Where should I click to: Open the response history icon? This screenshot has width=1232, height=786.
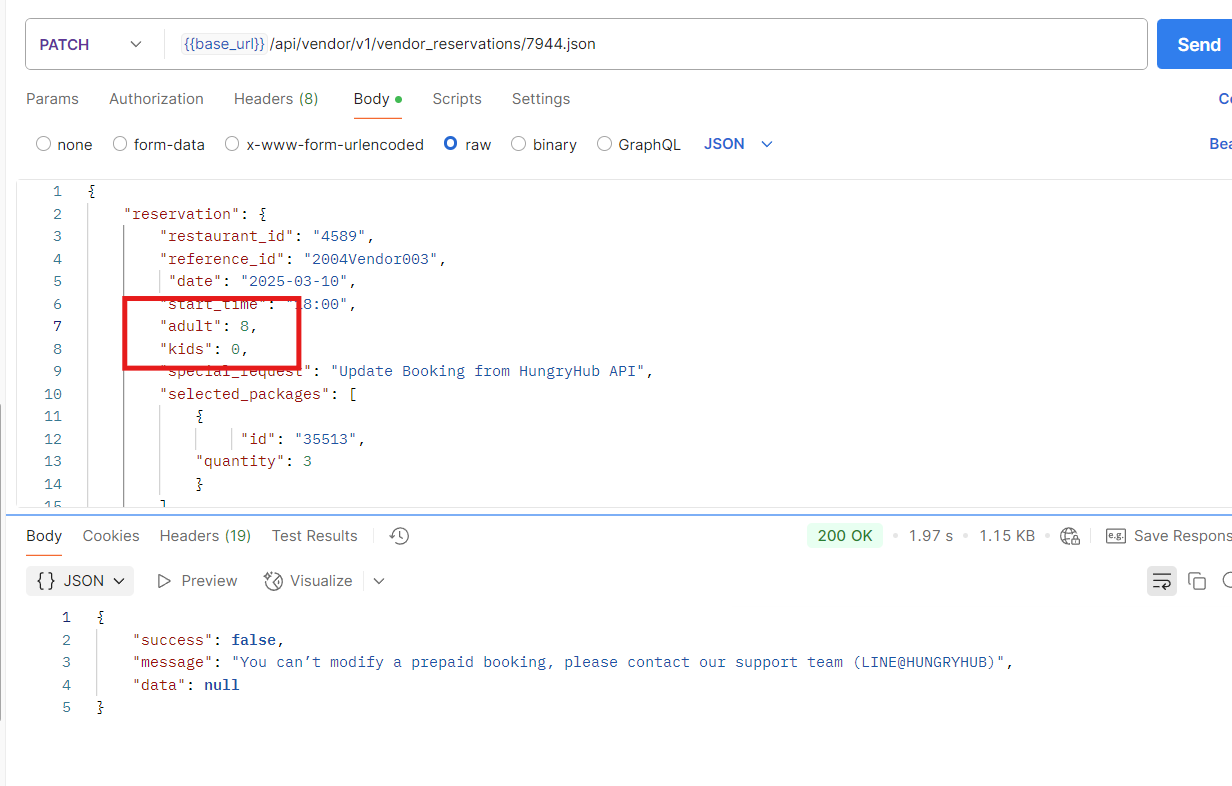399,536
